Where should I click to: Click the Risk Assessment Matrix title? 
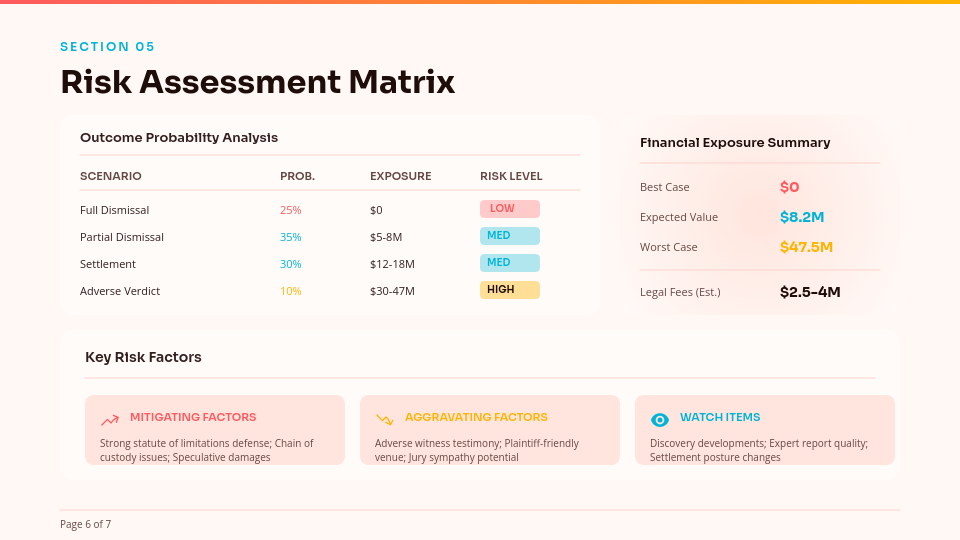257,82
